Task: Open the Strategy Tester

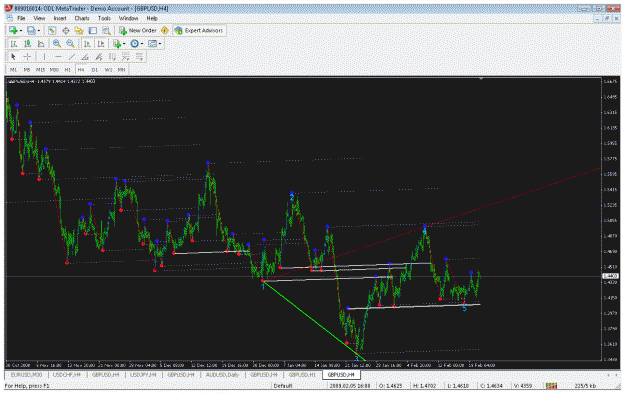Action: coord(106,30)
